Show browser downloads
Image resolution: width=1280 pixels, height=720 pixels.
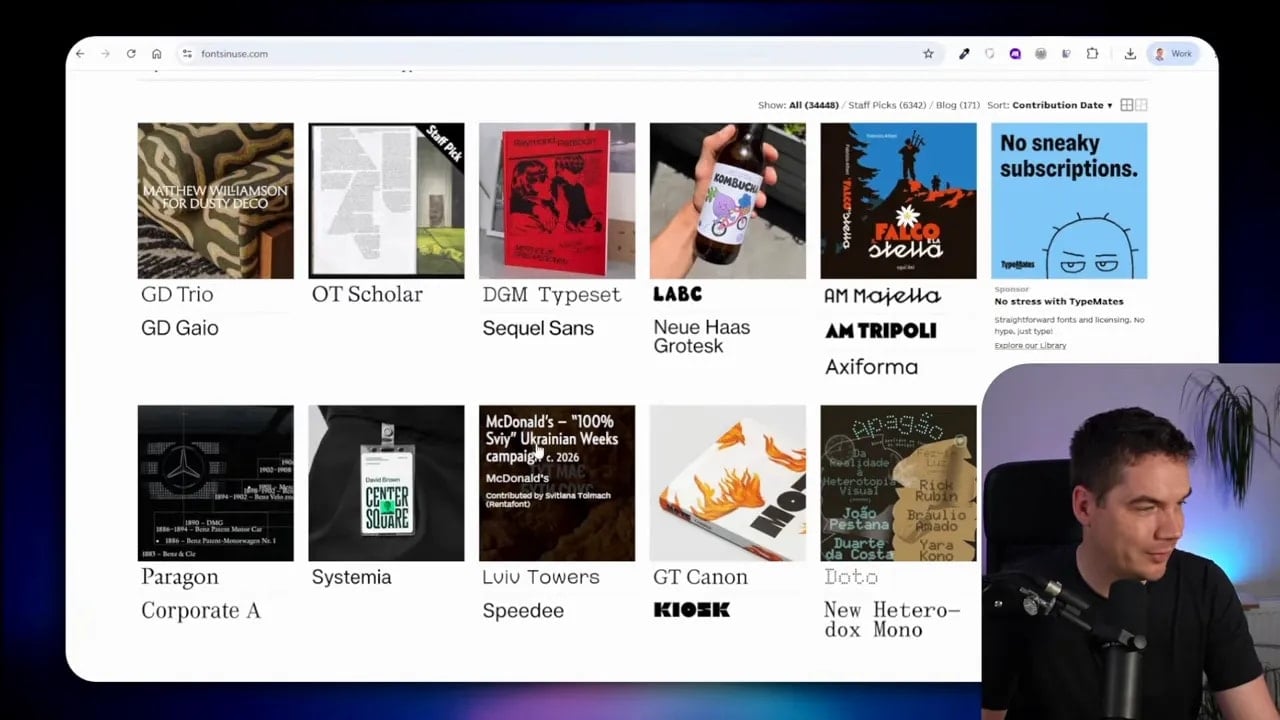[1130, 54]
